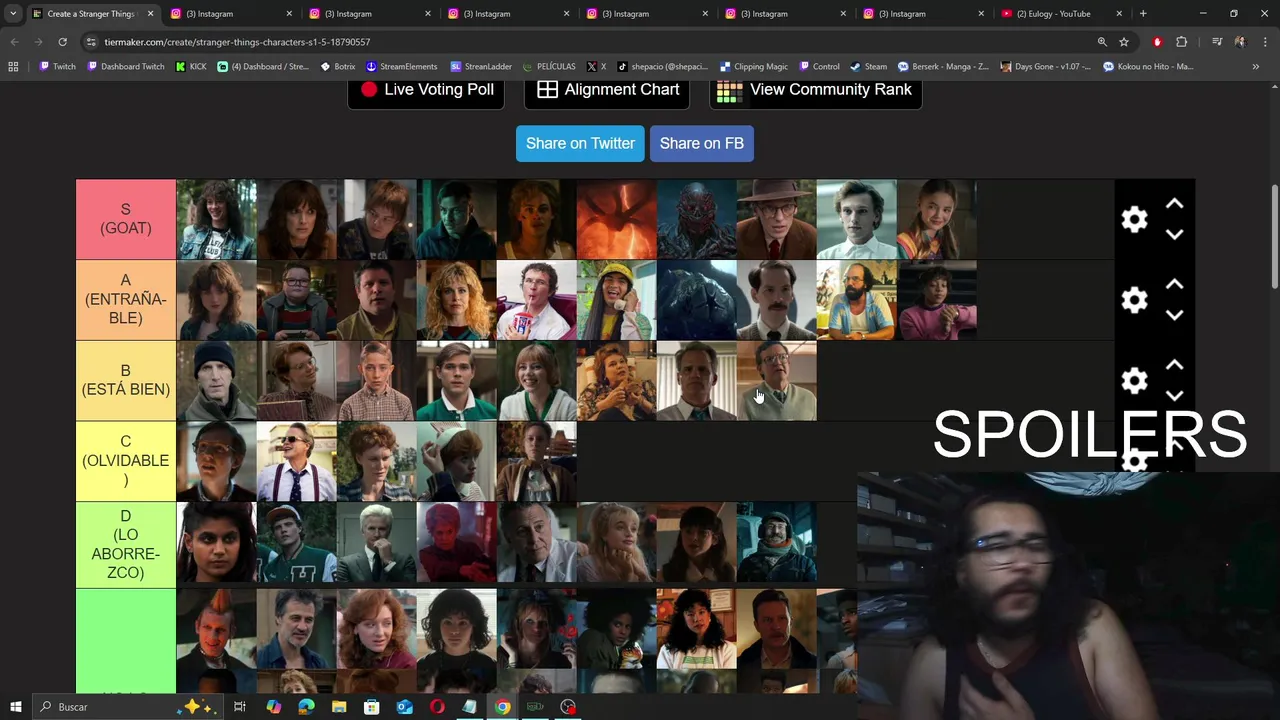Share tier list on FB
This screenshot has height=720, width=1280.
[x=702, y=143]
